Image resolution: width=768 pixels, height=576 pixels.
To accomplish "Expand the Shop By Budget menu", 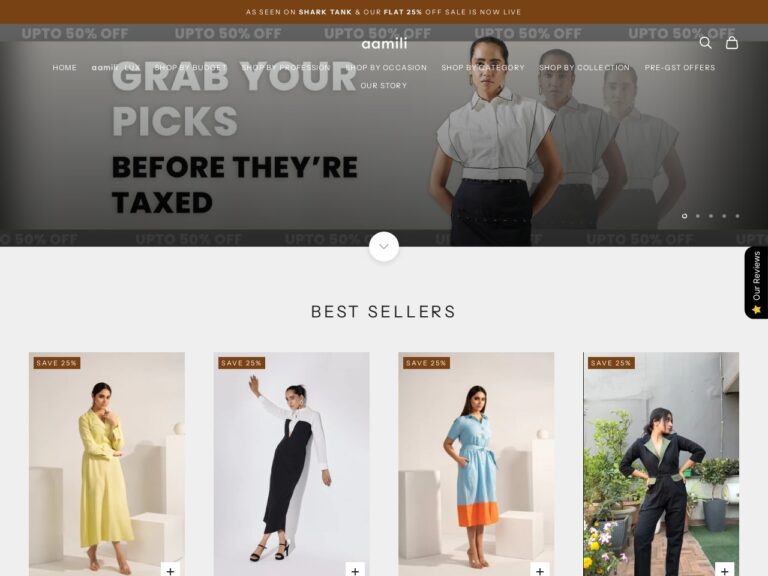I will click(x=191, y=68).
